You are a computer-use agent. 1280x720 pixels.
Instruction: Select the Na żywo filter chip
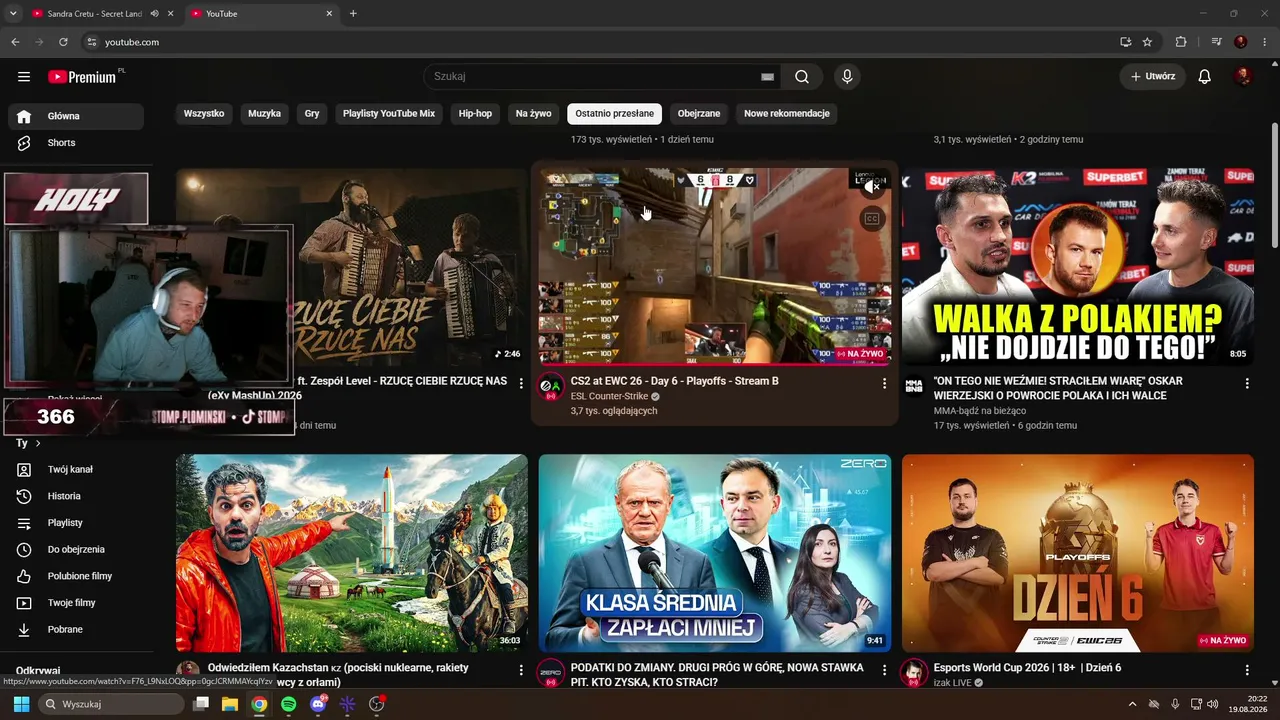[534, 114]
